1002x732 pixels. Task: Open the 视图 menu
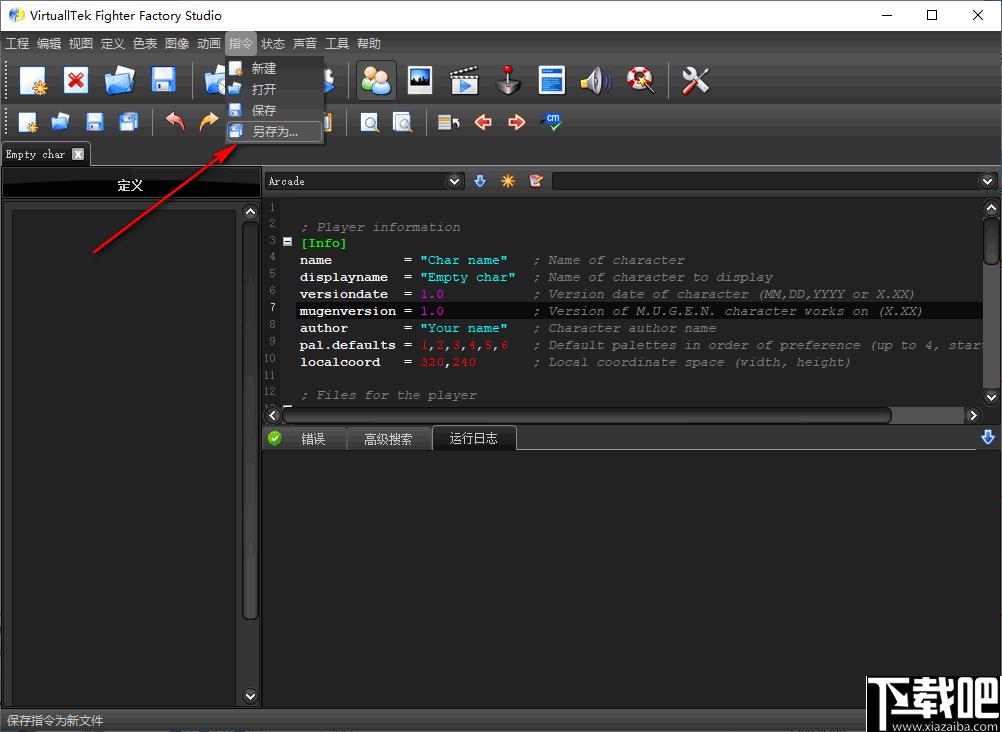point(81,43)
